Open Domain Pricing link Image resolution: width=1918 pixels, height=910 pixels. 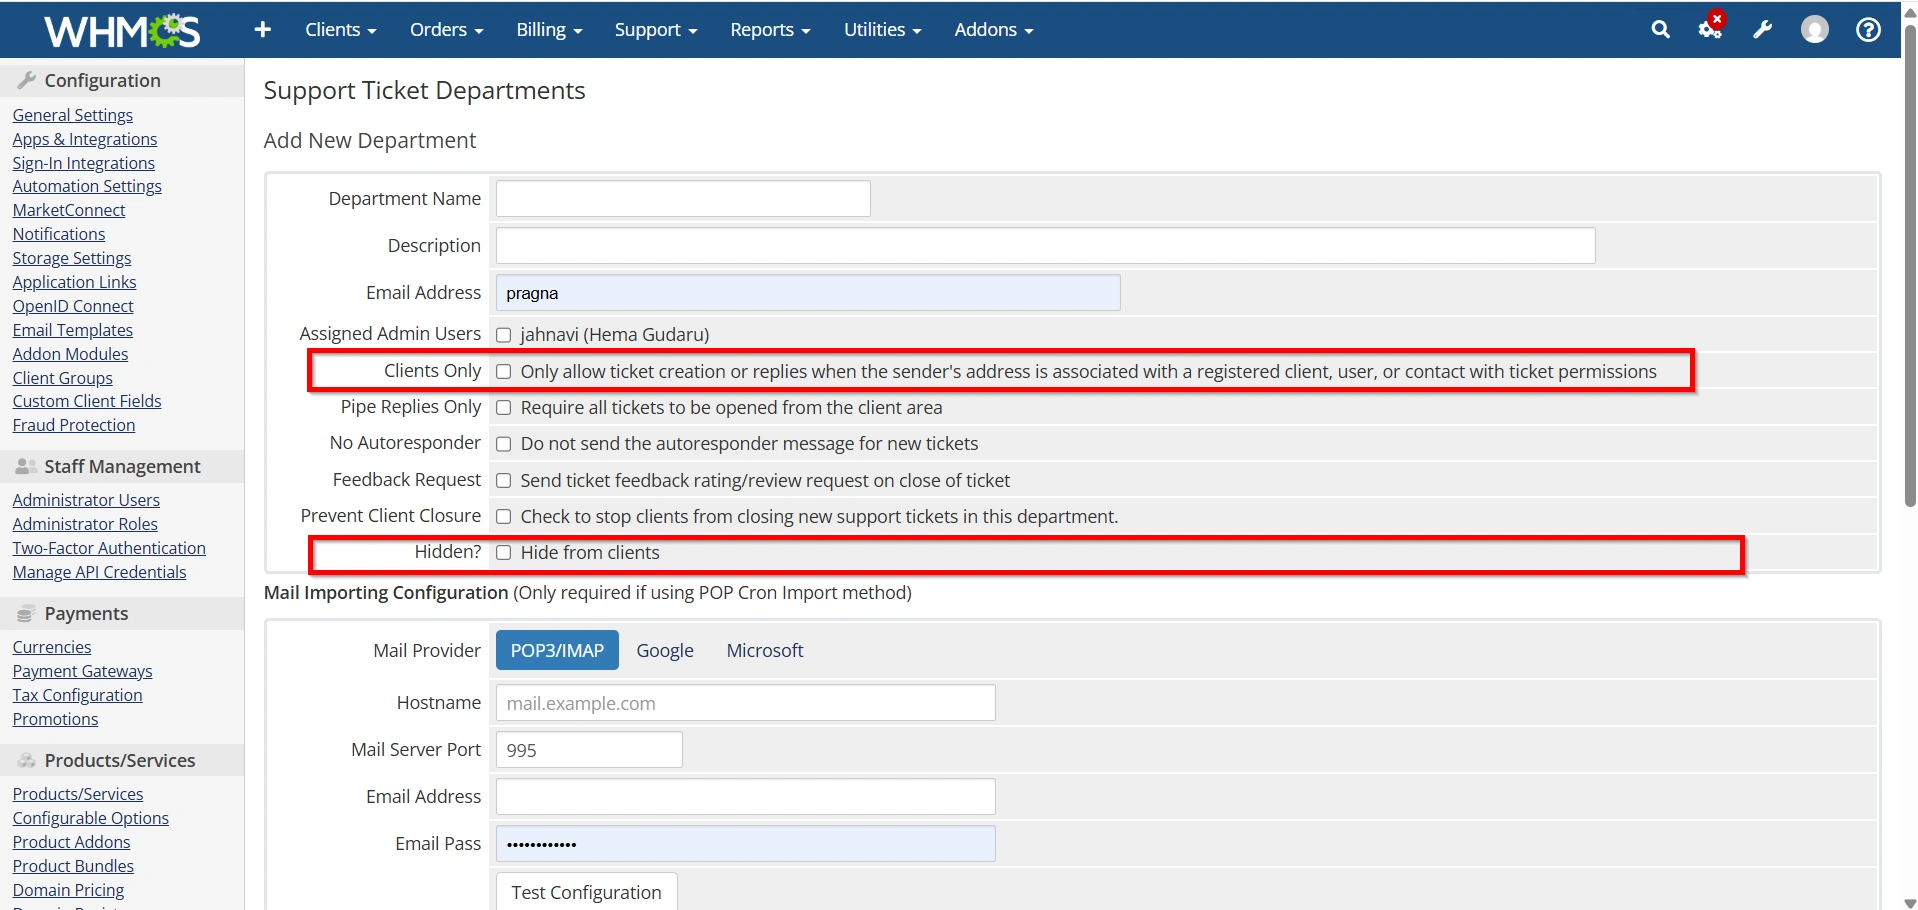(x=68, y=890)
